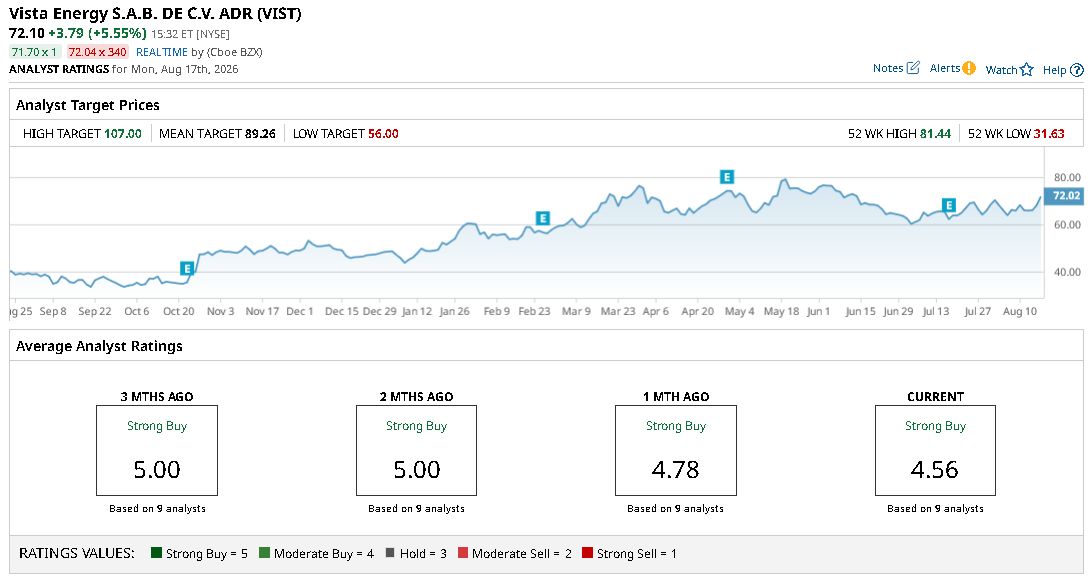1091x587 pixels.
Task: Click the earnings marker near Jul 13
Action: tap(948, 205)
